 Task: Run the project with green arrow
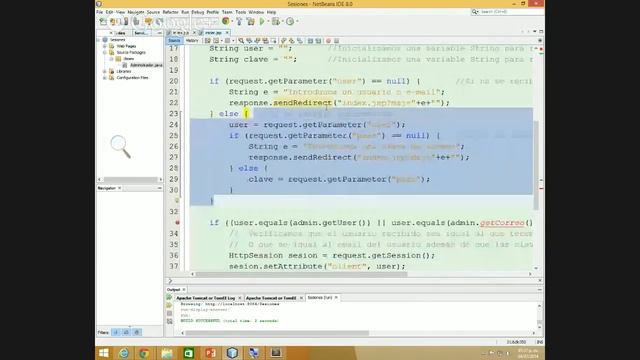[262, 21]
